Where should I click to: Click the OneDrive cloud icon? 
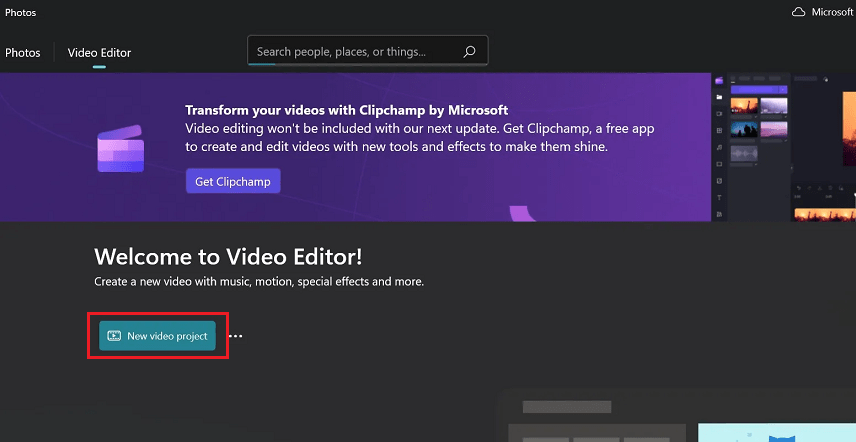(x=799, y=12)
